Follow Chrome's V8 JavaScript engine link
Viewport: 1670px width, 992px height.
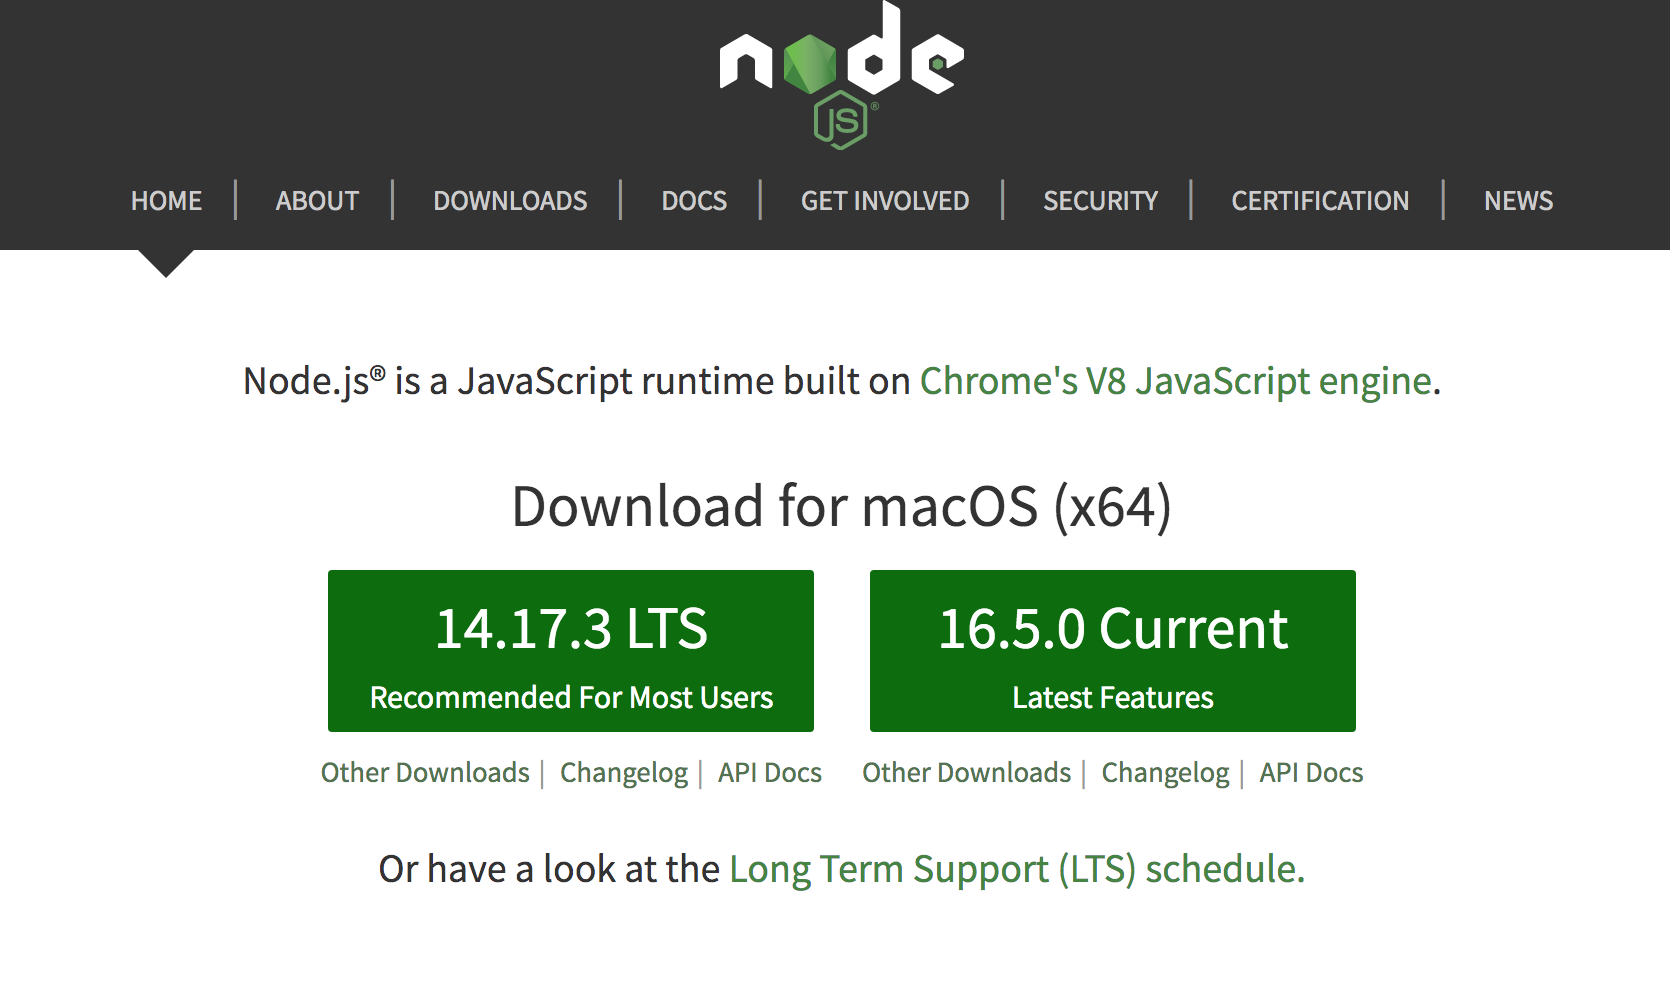tap(1176, 381)
